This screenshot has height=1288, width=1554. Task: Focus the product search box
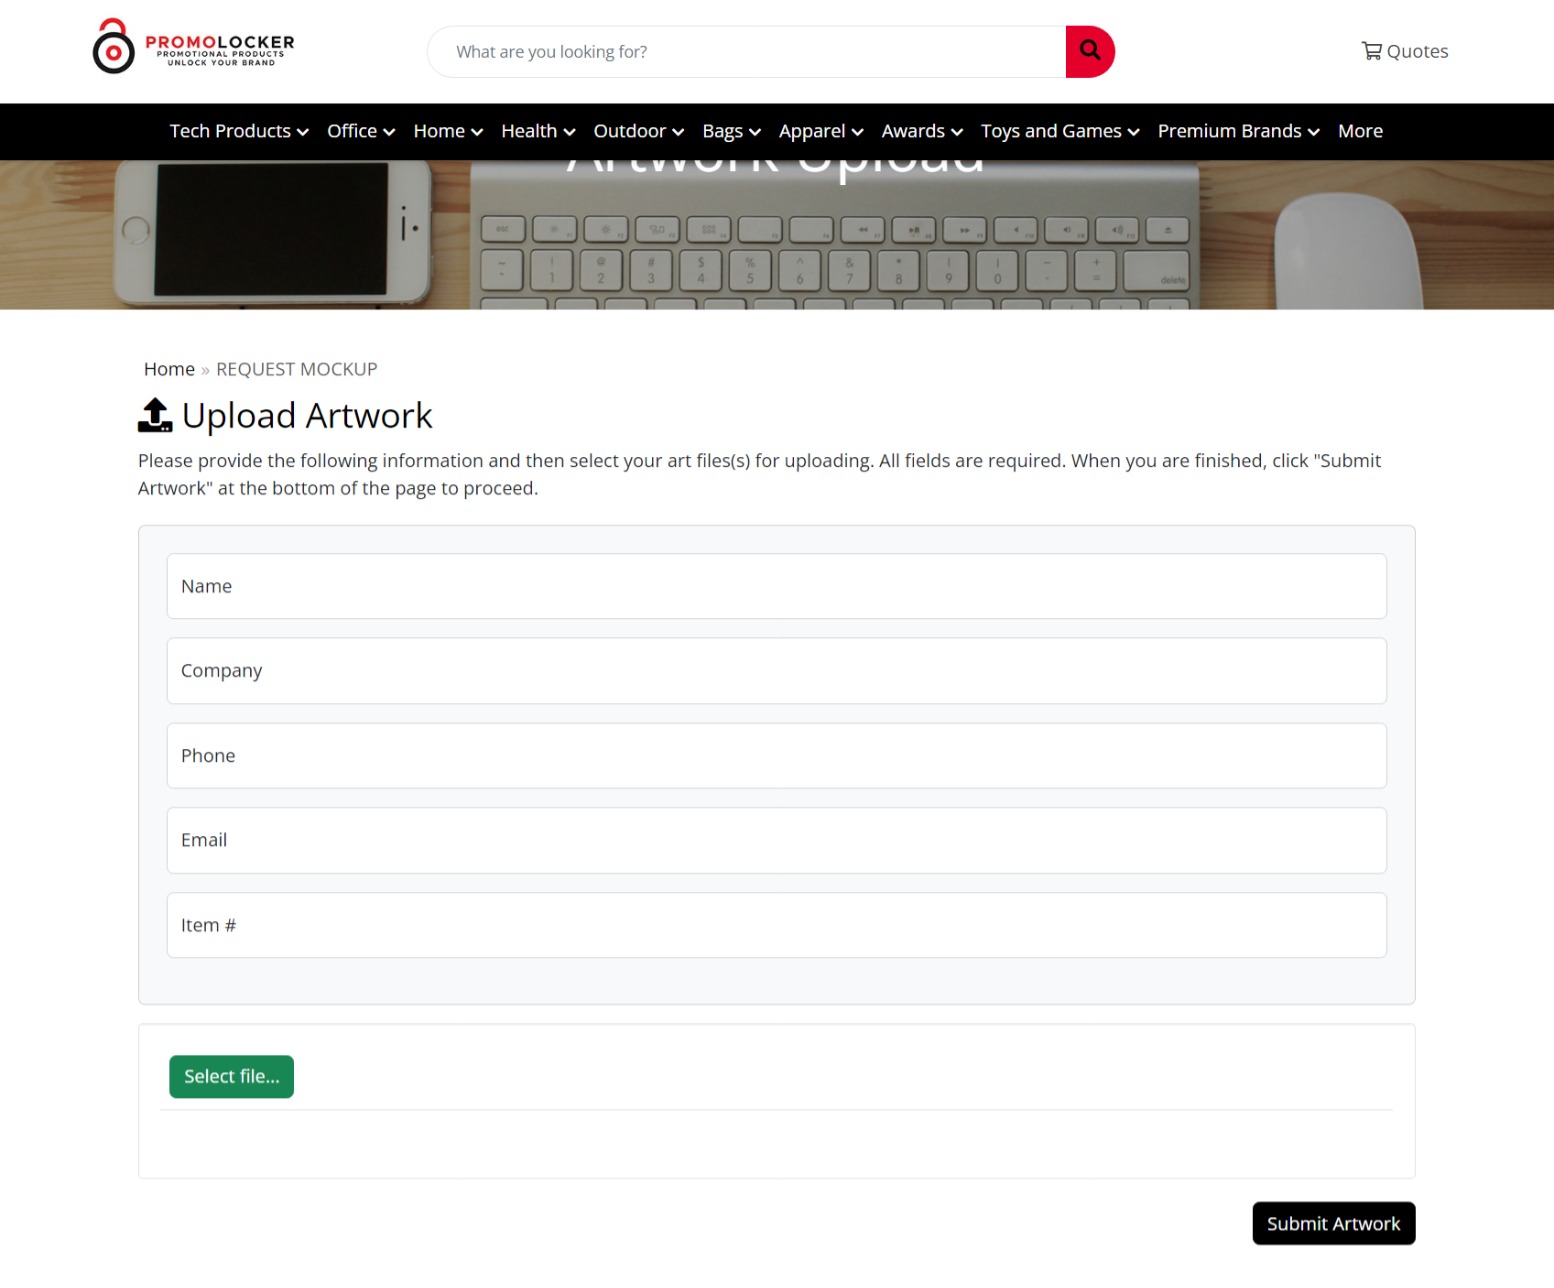point(747,51)
